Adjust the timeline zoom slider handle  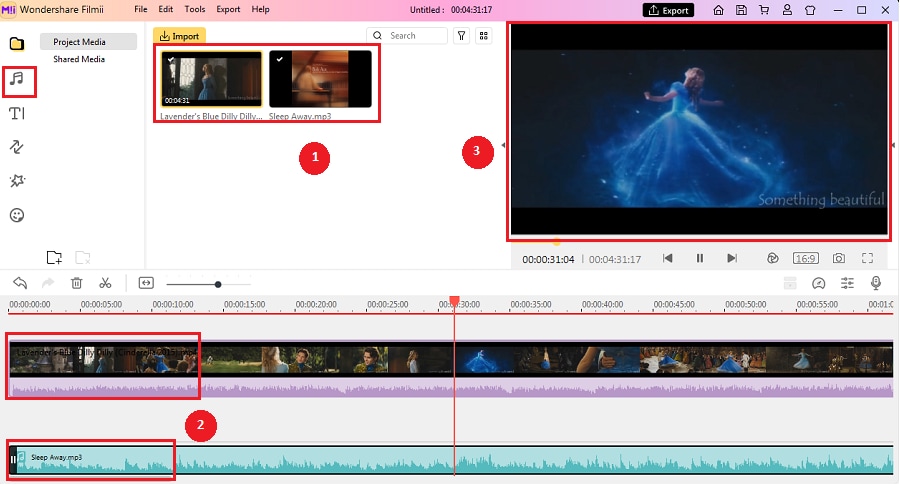(x=218, y=285)
